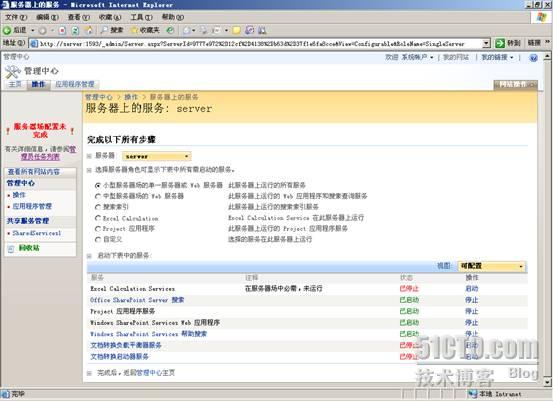Switch to the 主页 tab

pyautogui.click(x=15, y=84)
